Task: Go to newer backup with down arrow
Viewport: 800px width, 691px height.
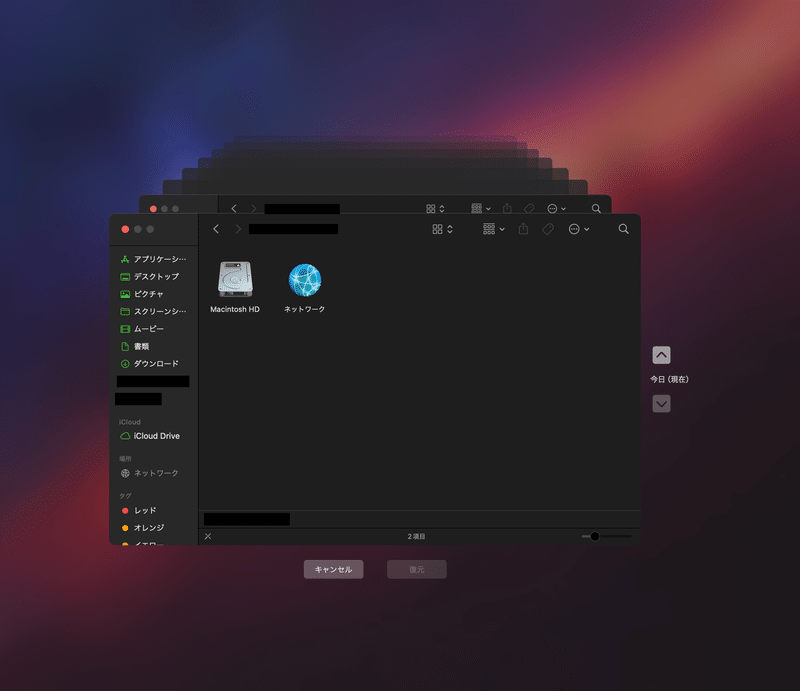Action: click(661, 404)
